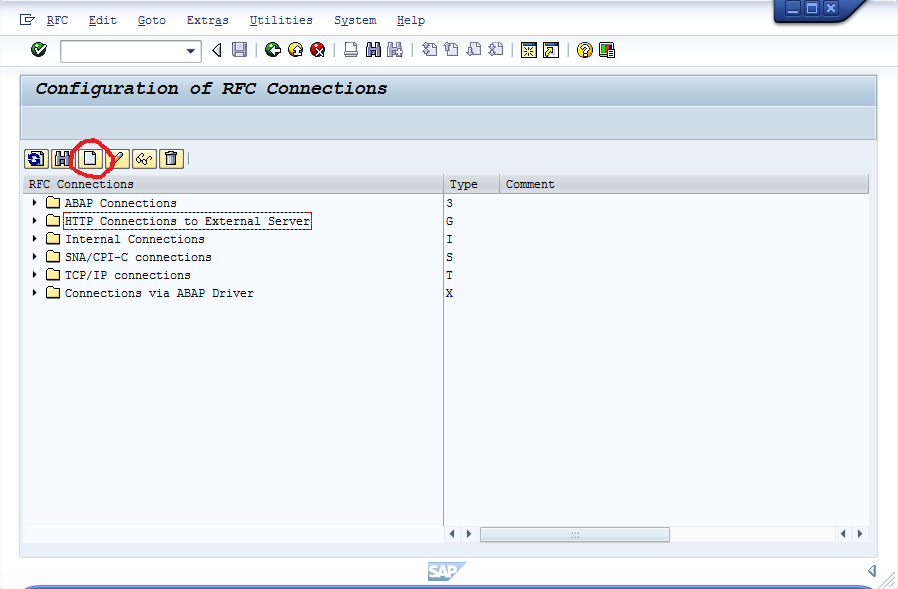Click the horizontal scrollbar under the Comment column
The image size is (898, 589).
coord(574,534)
